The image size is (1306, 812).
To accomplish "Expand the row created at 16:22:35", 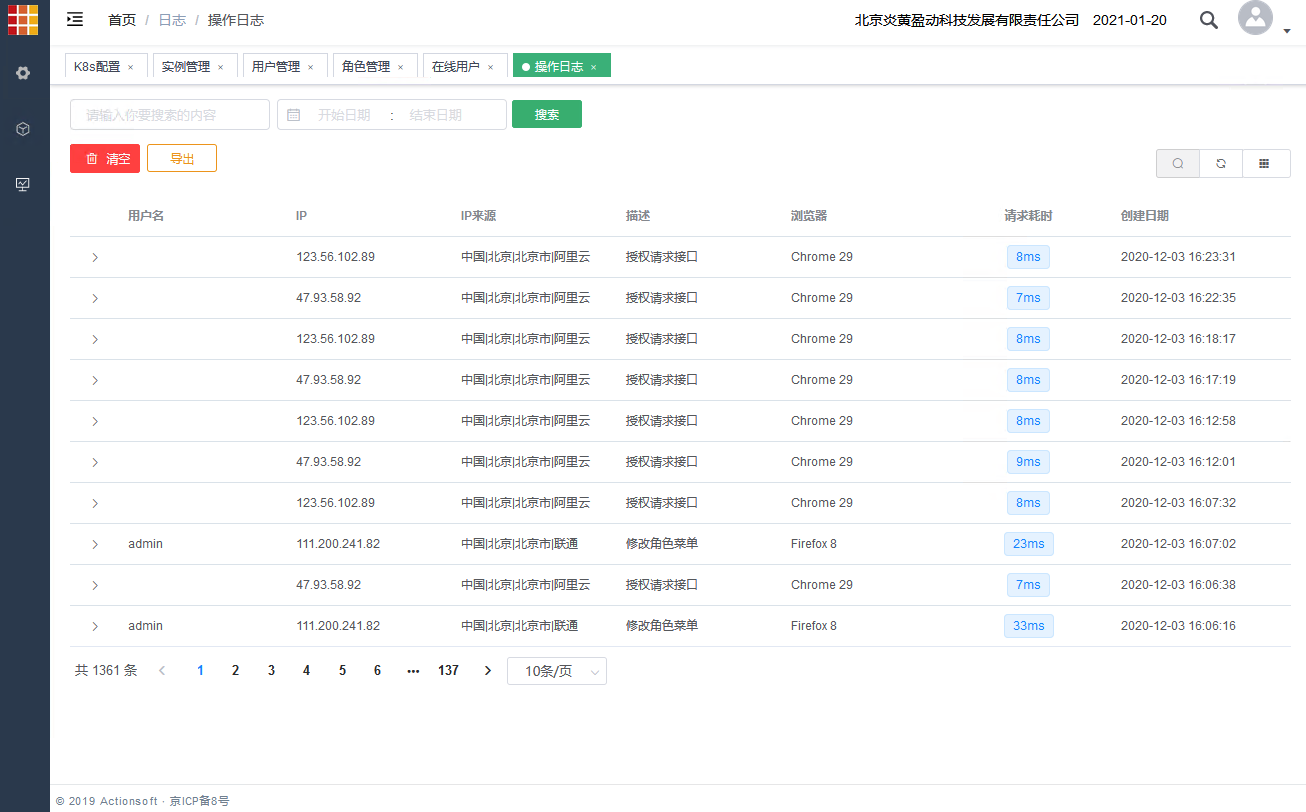I will coord(95,298).
